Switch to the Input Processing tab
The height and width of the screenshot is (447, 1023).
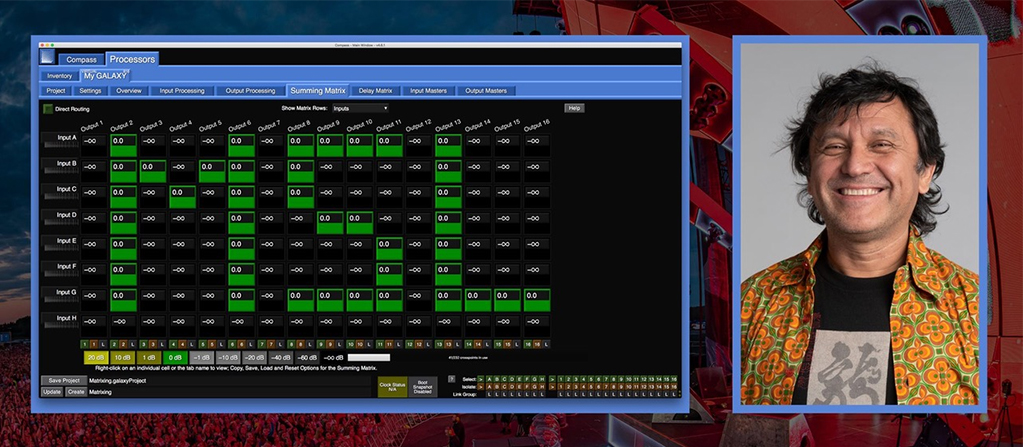coord(181,90)
